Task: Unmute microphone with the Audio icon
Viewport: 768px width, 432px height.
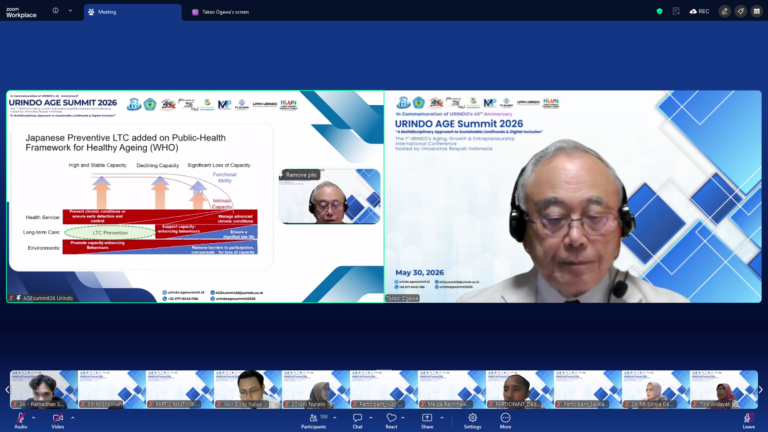Action: pos(21,420)
